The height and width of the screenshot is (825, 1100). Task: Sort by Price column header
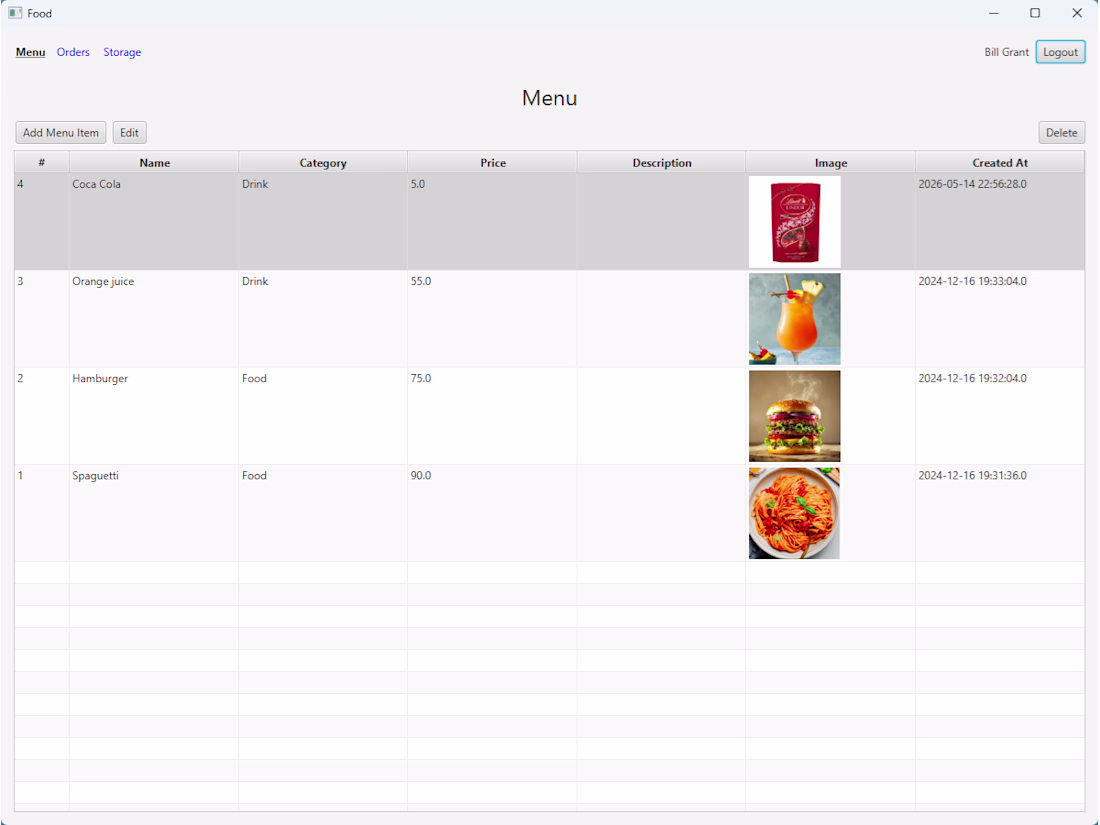pyautogui.click(x=492, y=163)
